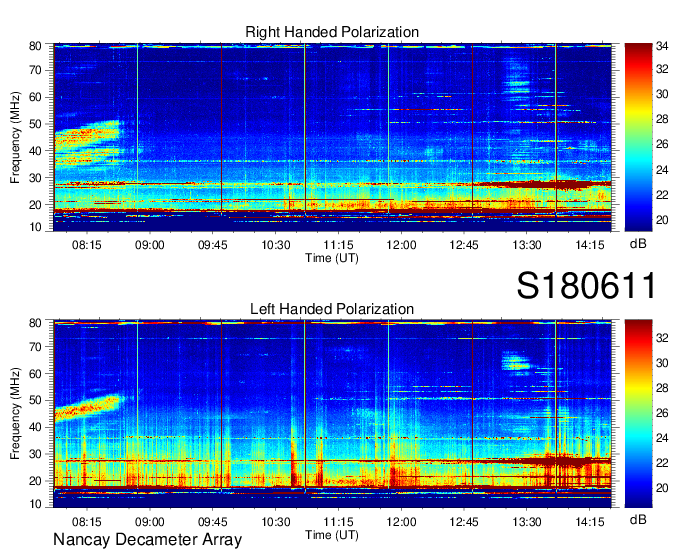Screen dimensions: 680x552
Task: Click the 12:45 time tick on the right-handed plot
Action: point(464,245)
